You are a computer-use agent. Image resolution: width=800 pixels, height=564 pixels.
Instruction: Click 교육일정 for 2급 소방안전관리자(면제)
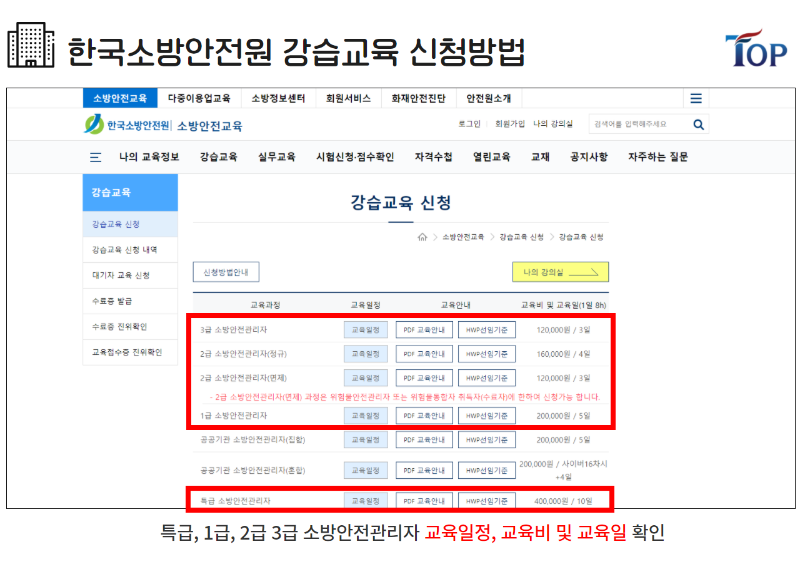[365, 378]
